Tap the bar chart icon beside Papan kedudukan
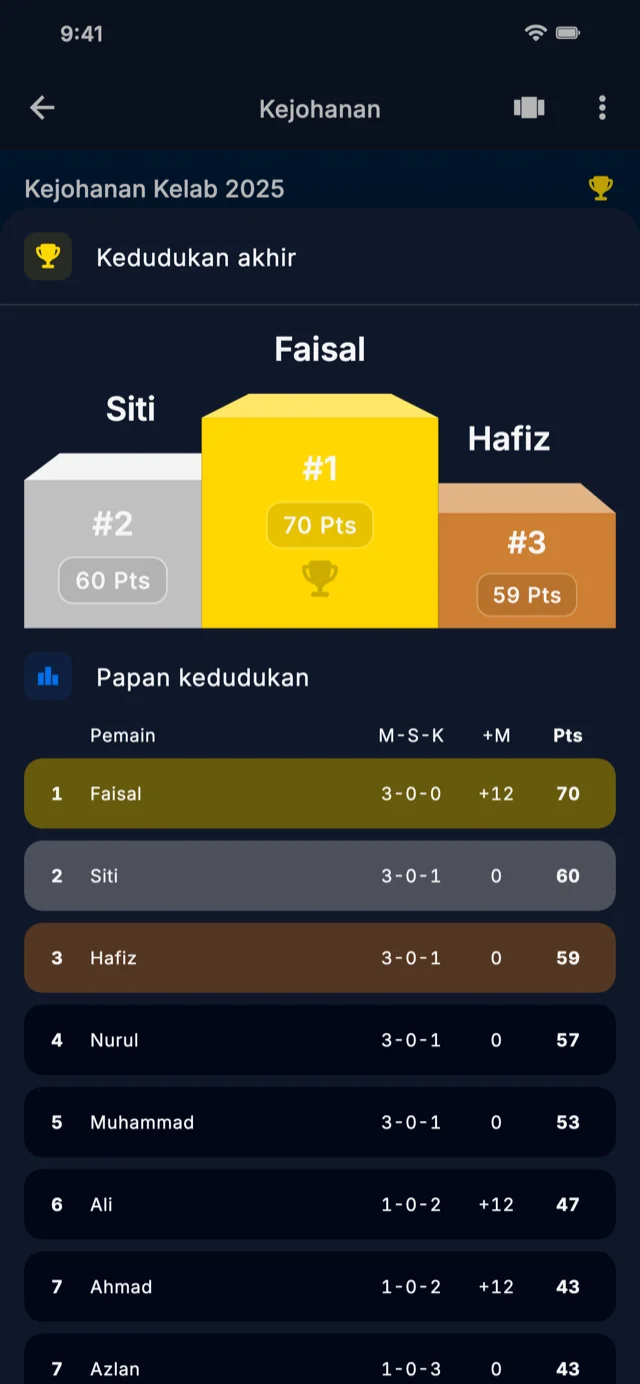This screenshot has width=640, height=1384. pos(47,677)
